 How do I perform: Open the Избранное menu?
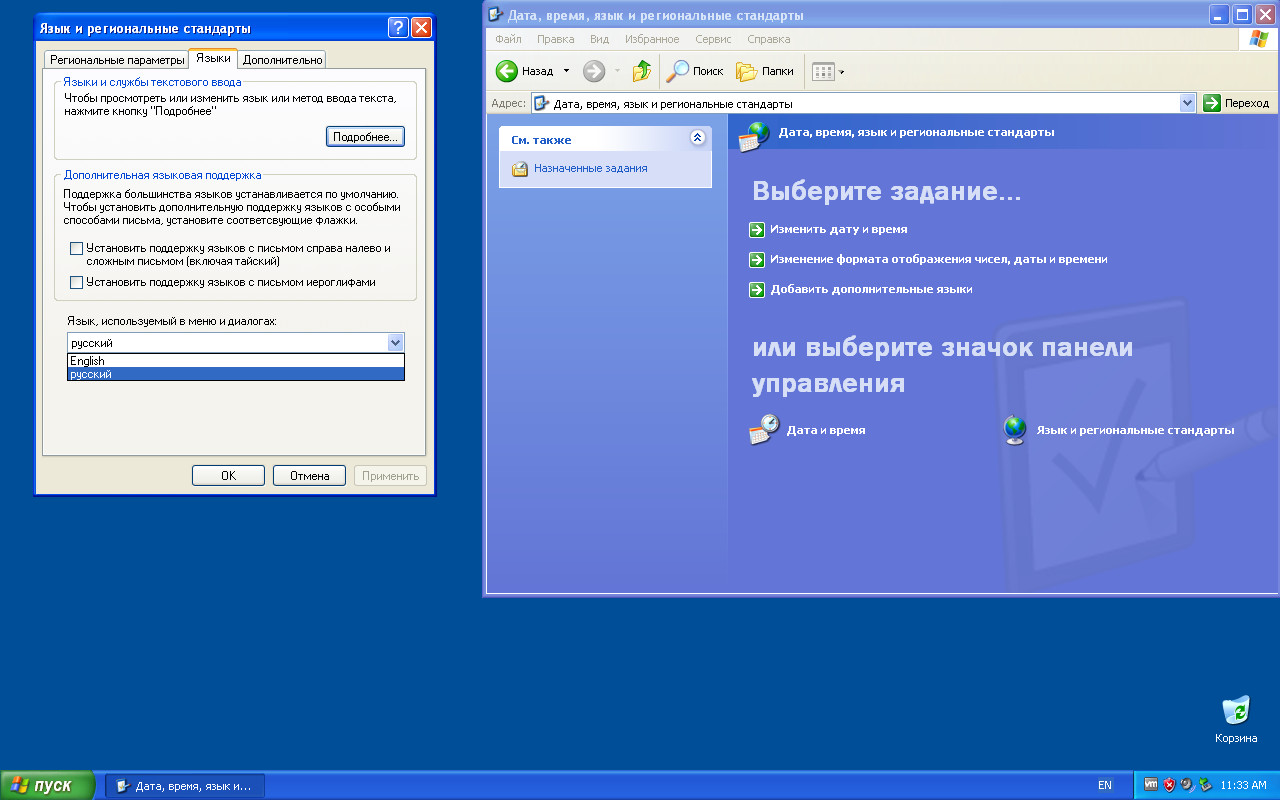(x=652, y=39)
